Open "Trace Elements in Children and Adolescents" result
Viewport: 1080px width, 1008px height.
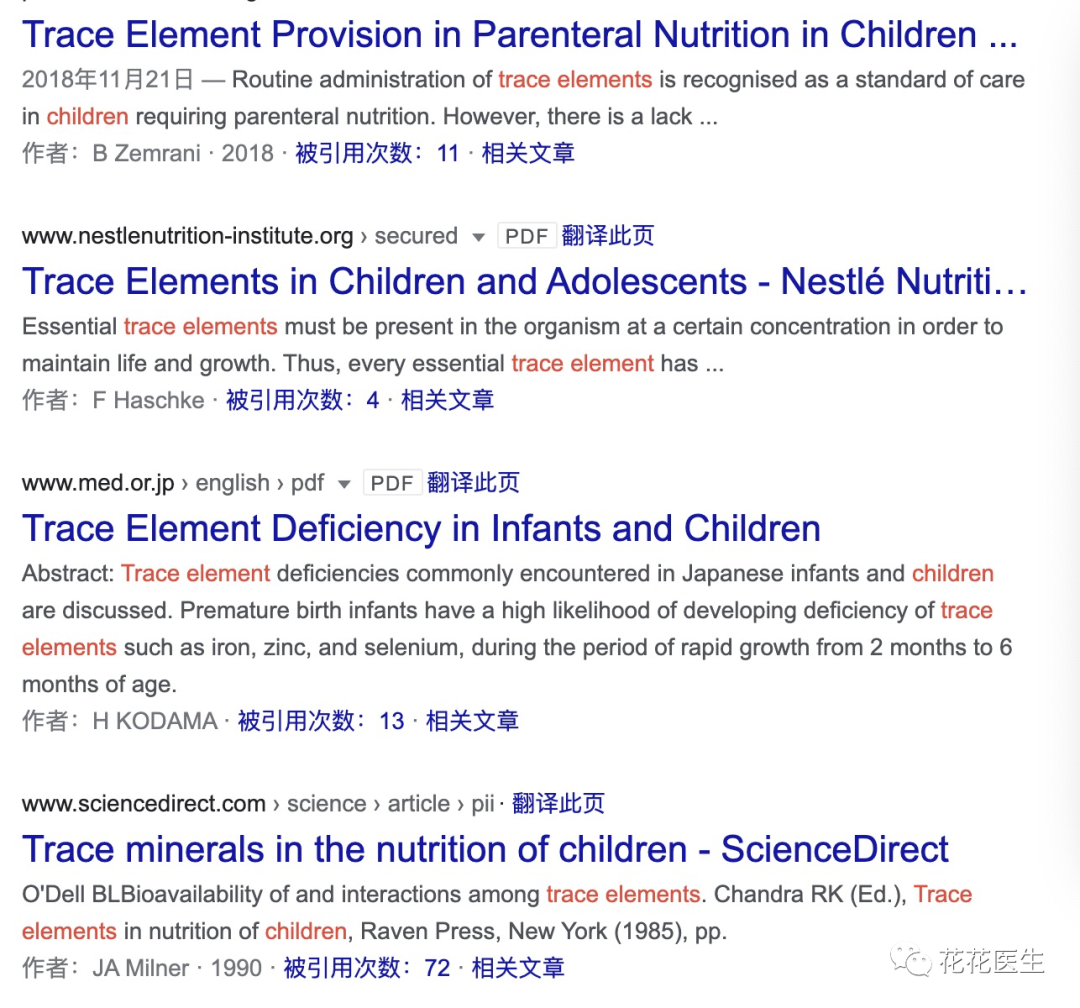click(524, 281)
